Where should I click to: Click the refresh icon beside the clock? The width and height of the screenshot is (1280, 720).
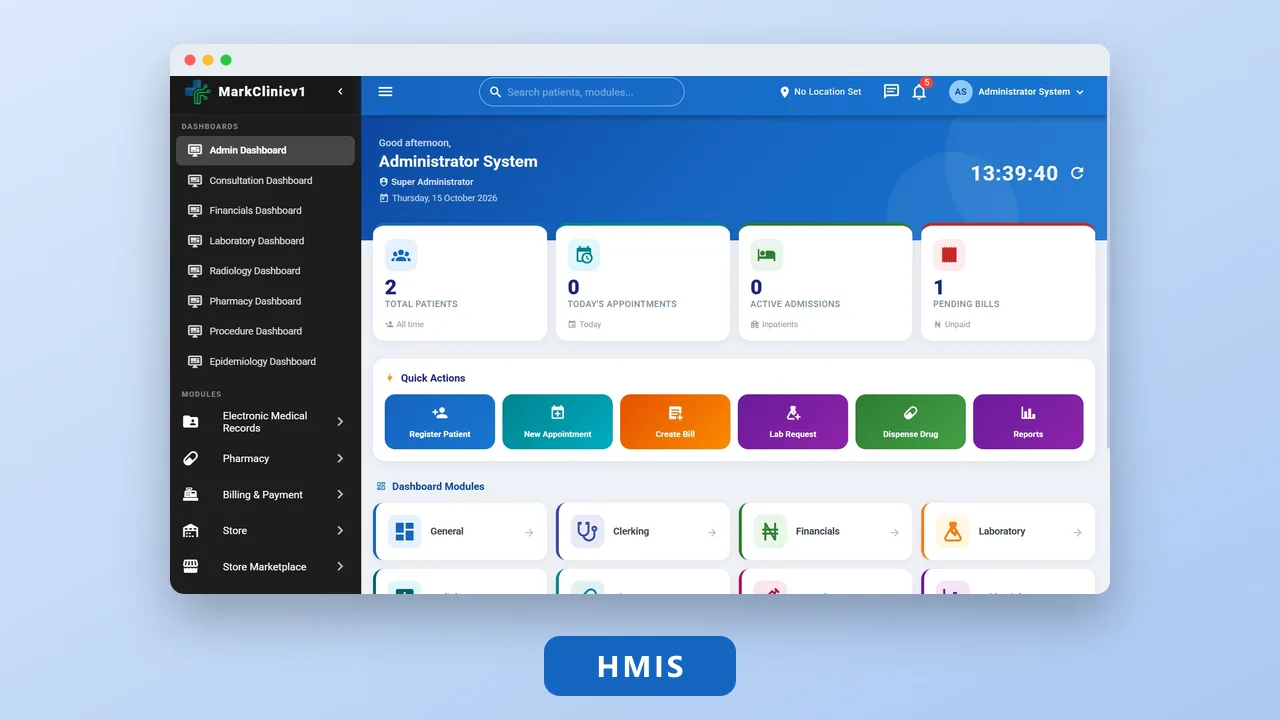(1077, 173)
